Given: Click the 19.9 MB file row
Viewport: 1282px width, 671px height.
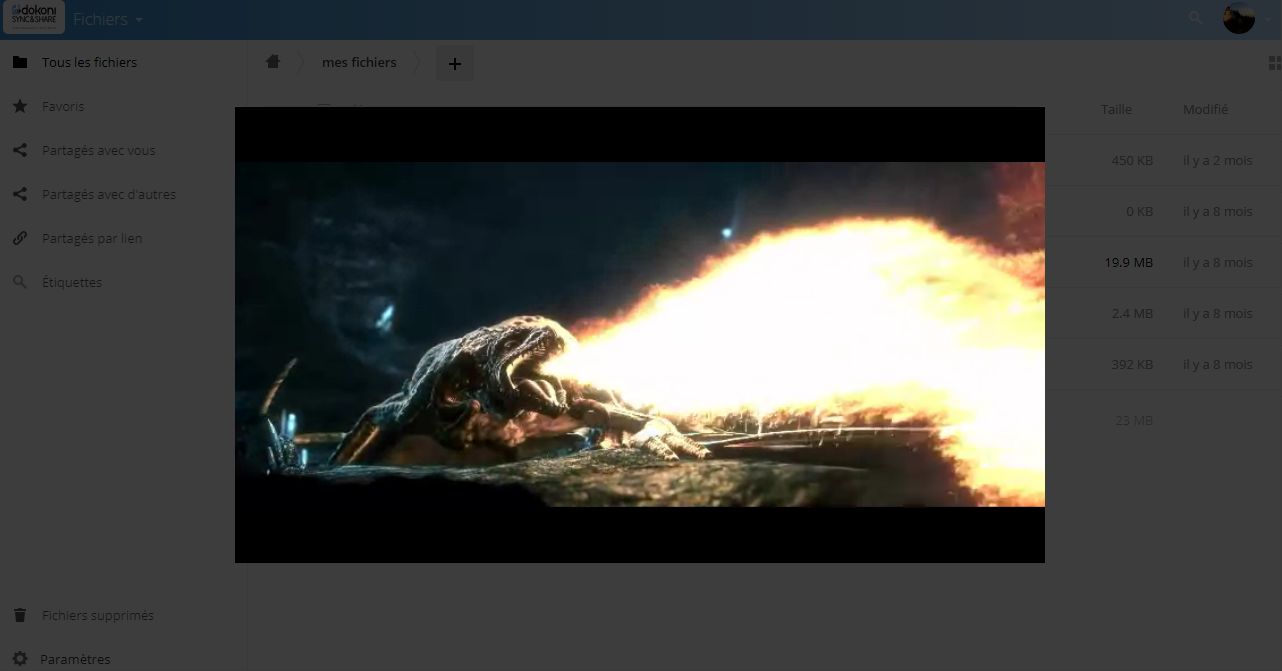Looking at the screenshot, I should pos(1128,263).
